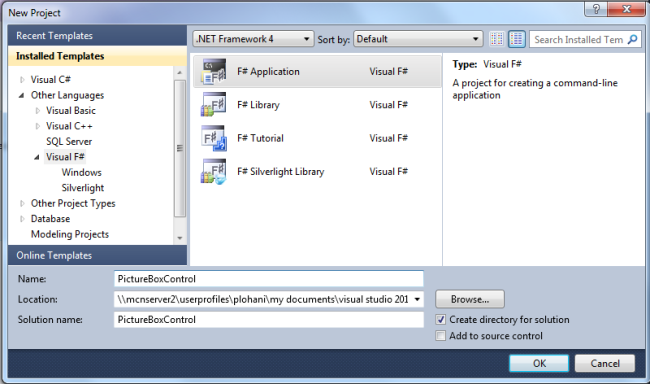Click the Solution name text field

pos(269,320)
